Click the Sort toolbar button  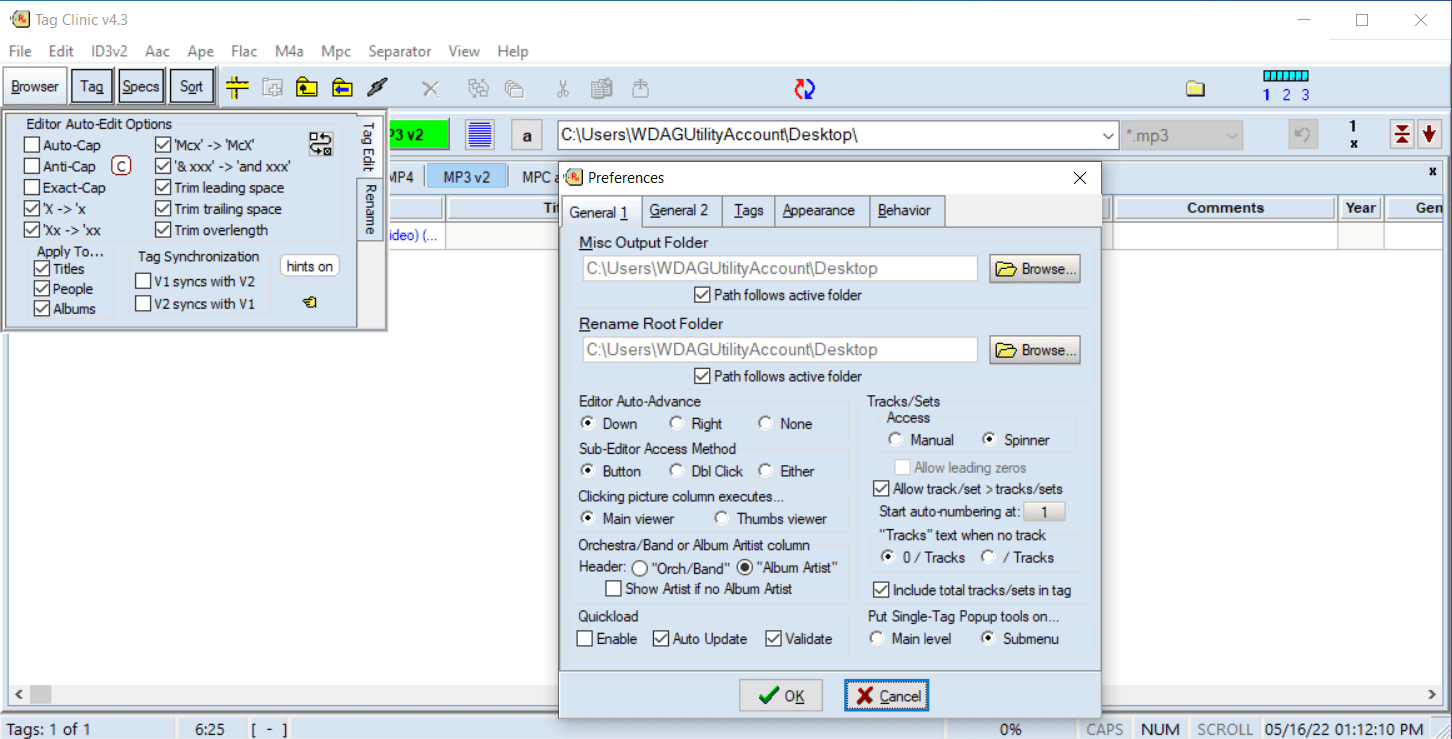192,87
